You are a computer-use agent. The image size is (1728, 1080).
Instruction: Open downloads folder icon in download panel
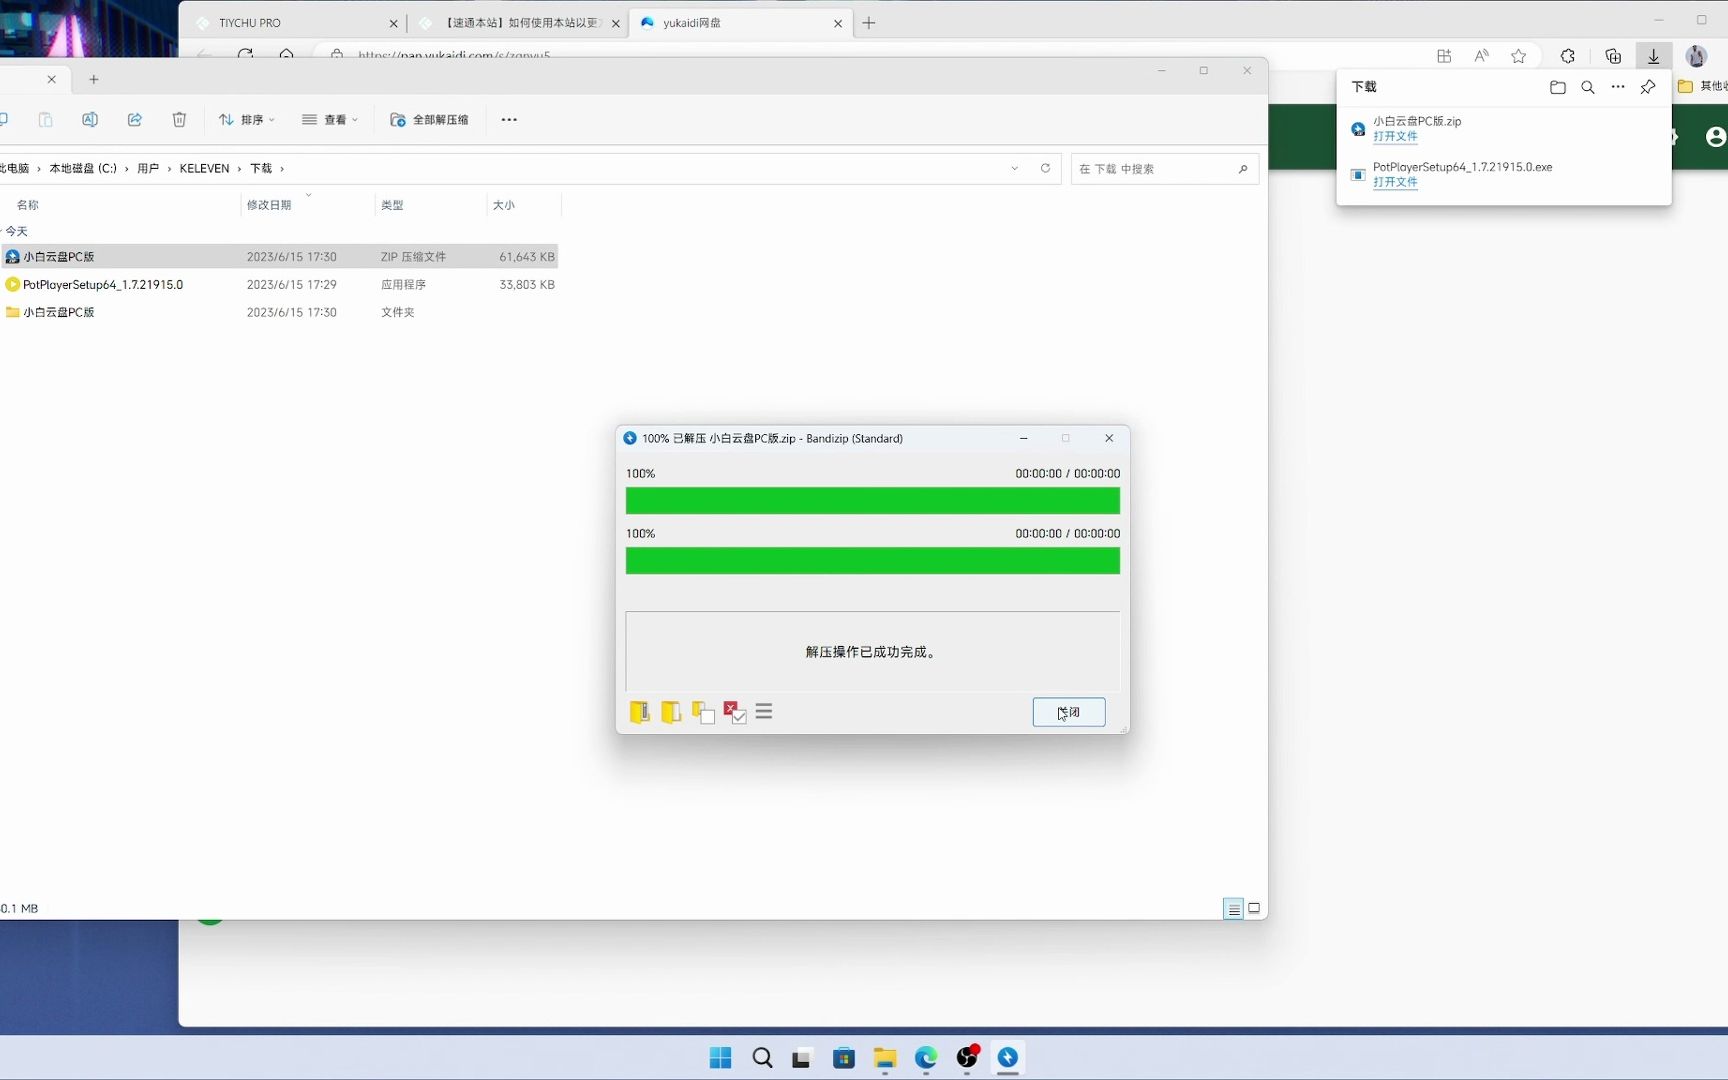click(1558, 87)
